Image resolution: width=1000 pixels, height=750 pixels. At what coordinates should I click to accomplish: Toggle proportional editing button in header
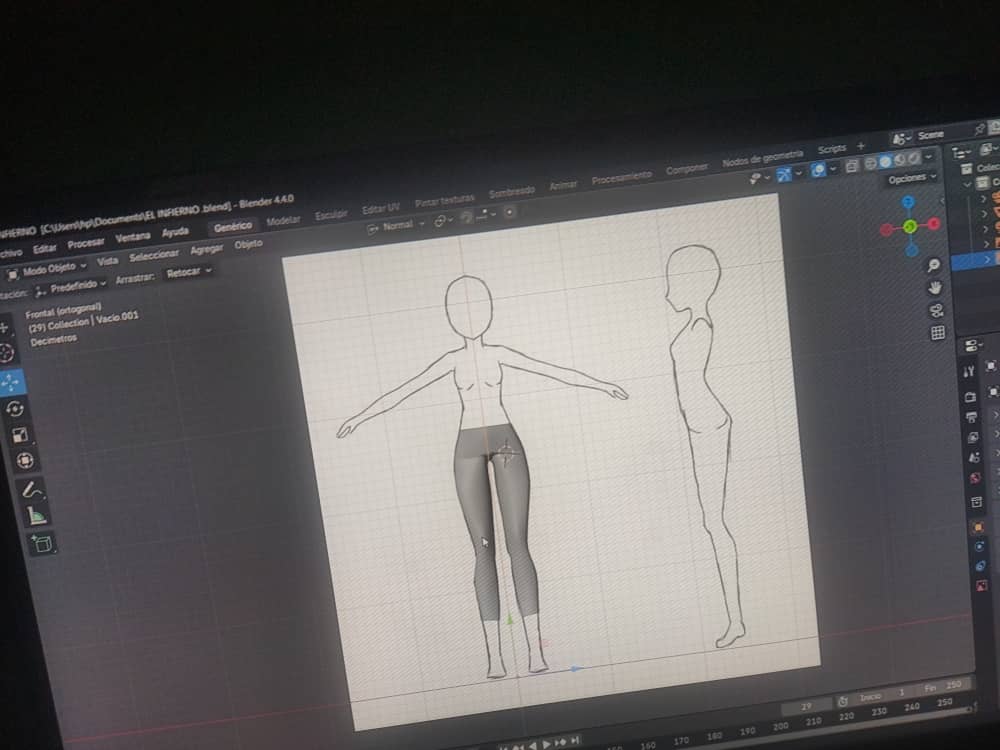[509, 212]
